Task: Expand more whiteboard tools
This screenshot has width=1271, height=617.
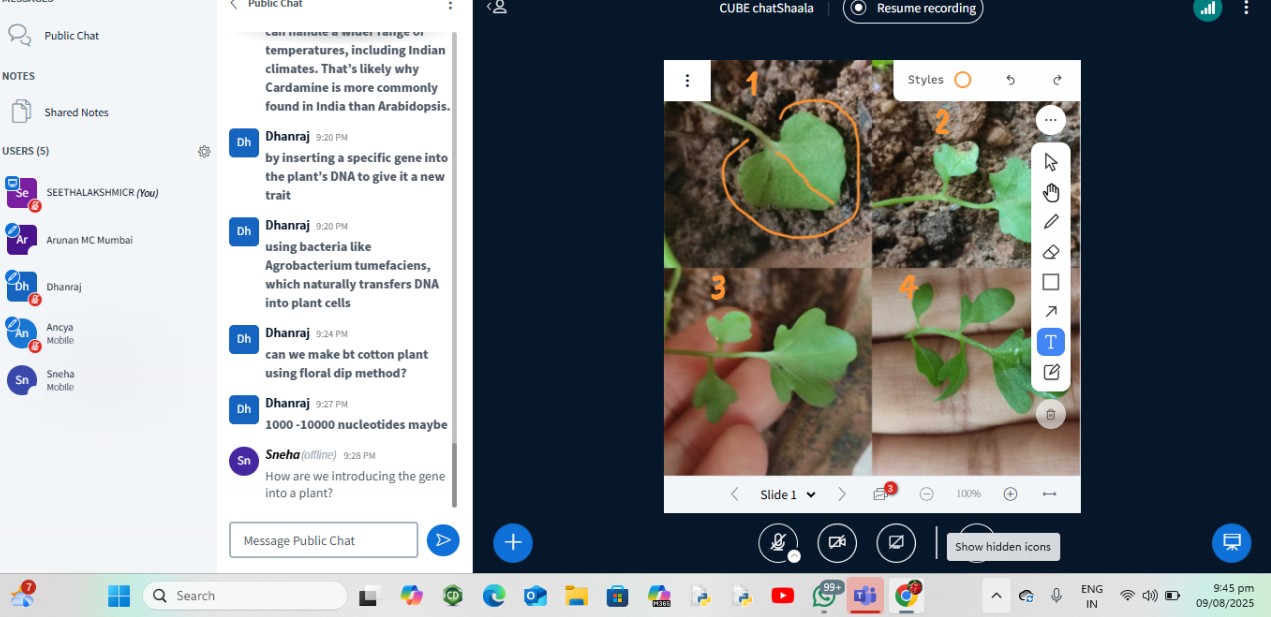Action: (x=1050, y=120)
